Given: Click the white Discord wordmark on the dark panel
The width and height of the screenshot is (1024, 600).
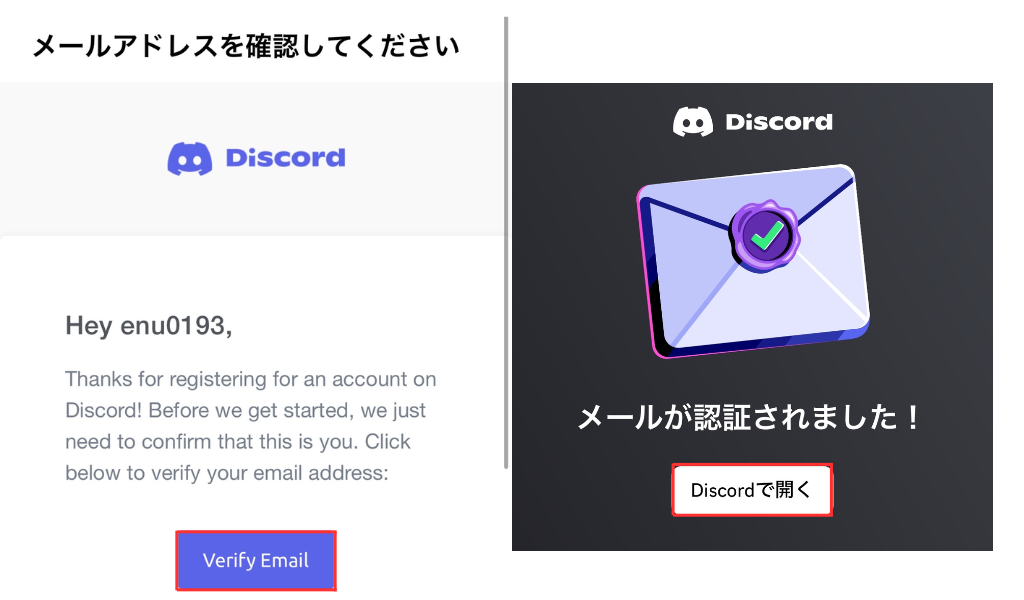Looking at the screenshot, I should pyautogui.click(x=779, y=122).
